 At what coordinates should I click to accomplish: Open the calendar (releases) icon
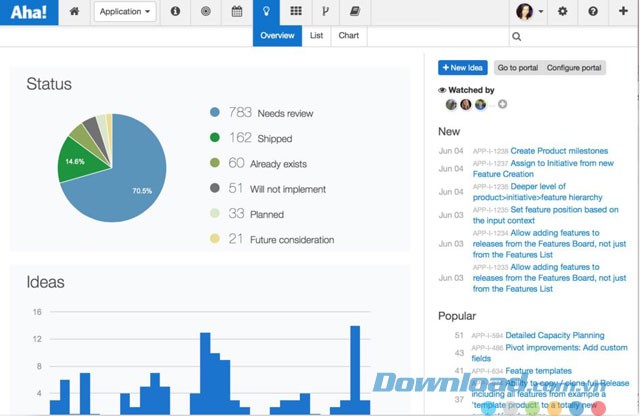point(237,12)
